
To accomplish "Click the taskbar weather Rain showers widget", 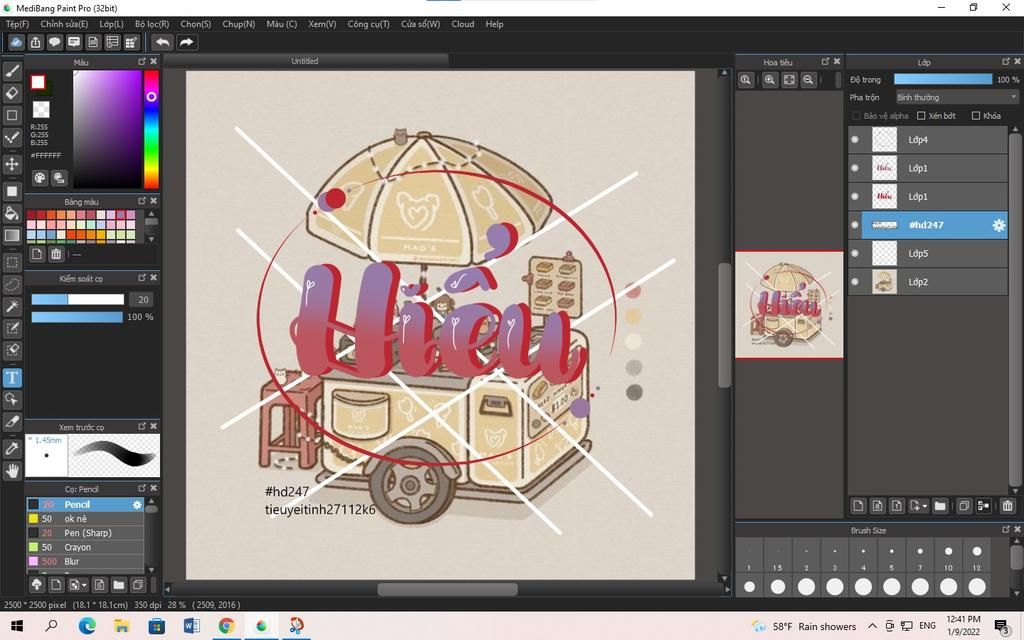I will [x=804, y=626].
